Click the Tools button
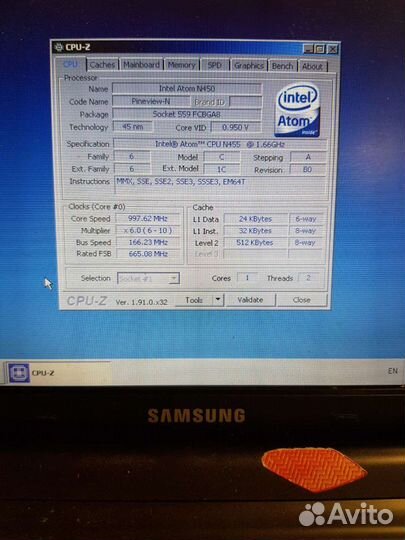 pyautogui.click(x=194, y=300)
